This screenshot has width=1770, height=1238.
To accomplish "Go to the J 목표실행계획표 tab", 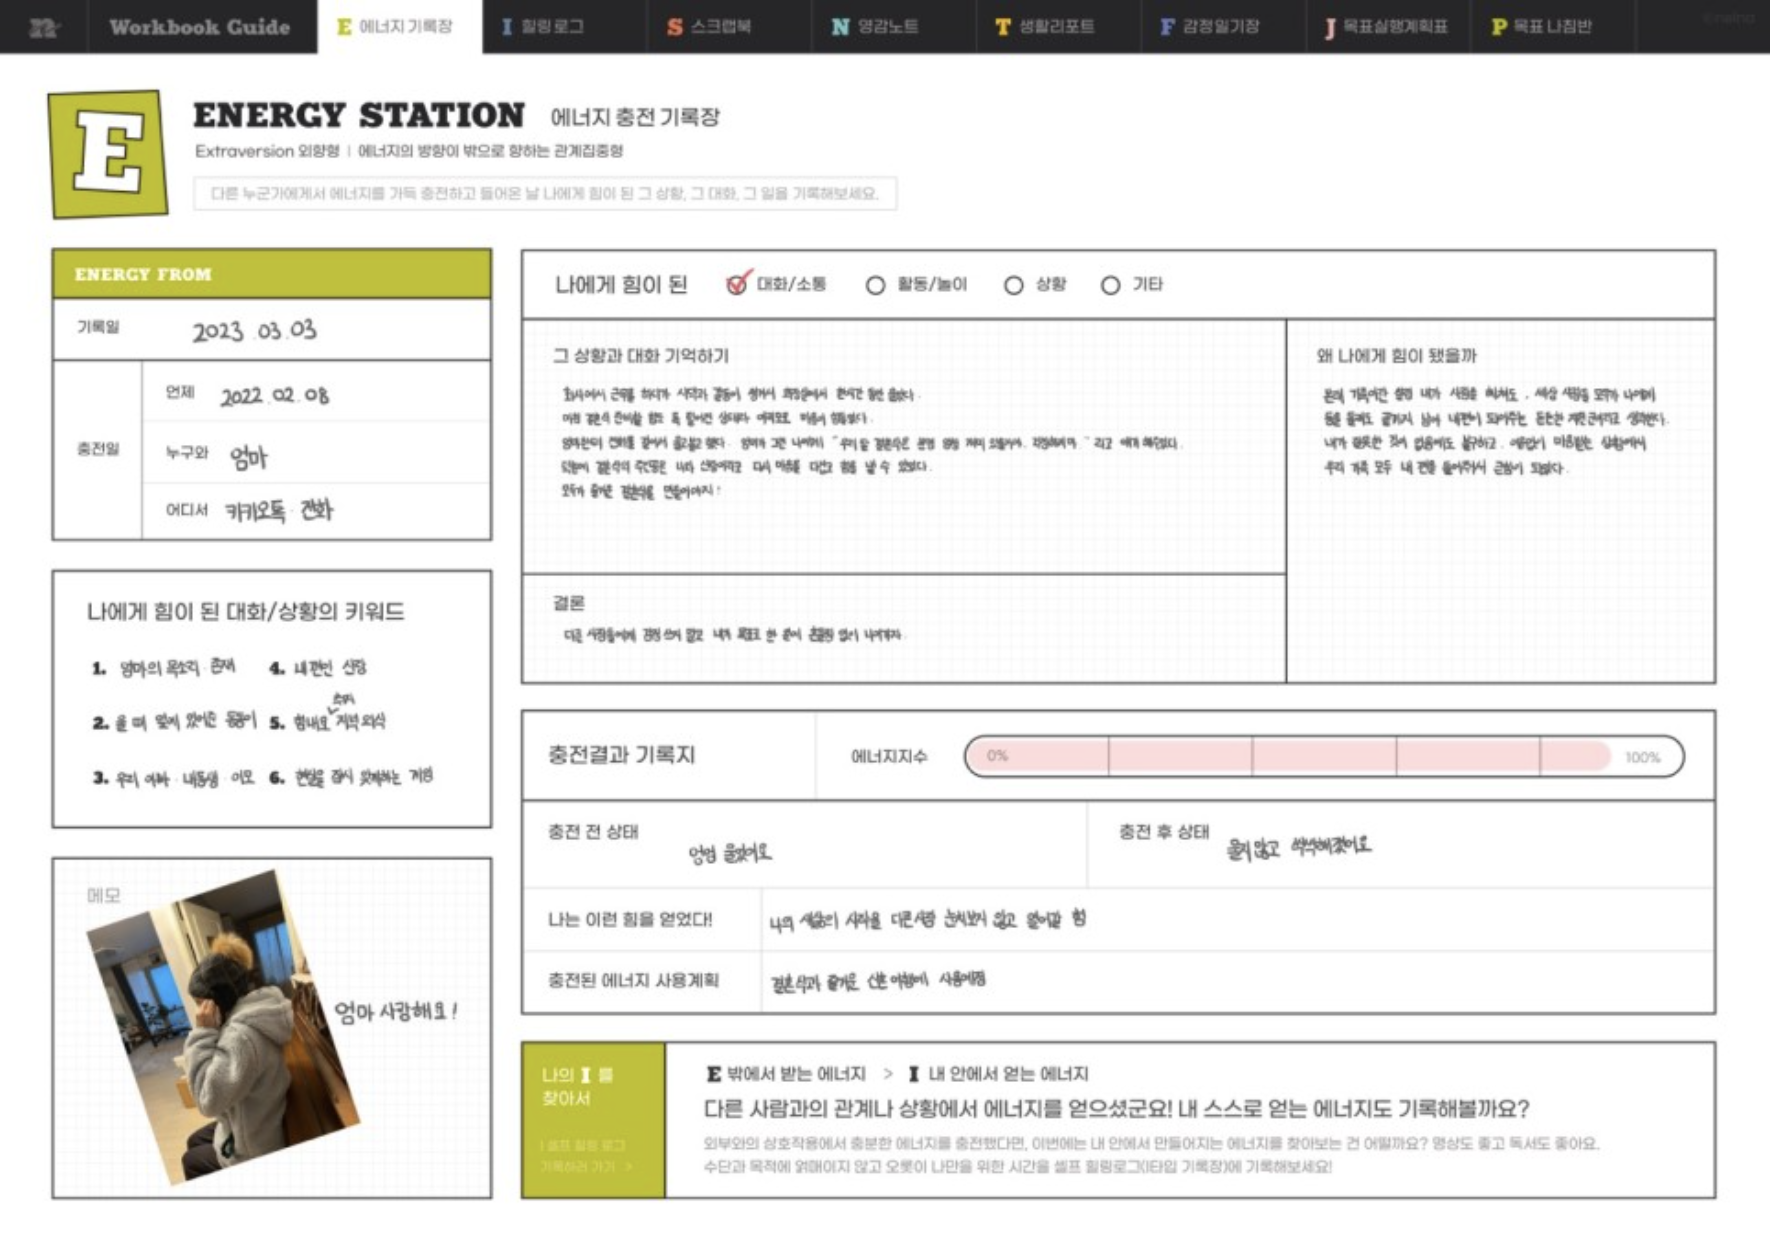I will [x=1389, y=27].
